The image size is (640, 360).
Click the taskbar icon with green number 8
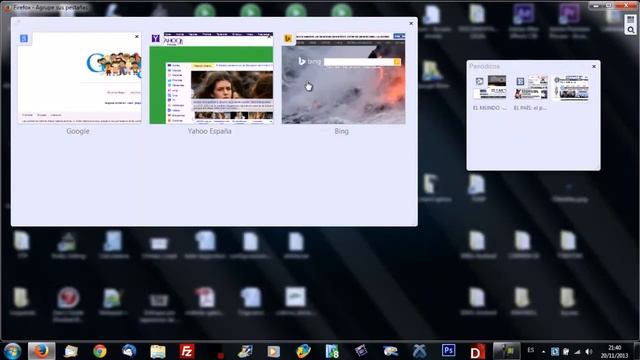click(x=332, y=351)
